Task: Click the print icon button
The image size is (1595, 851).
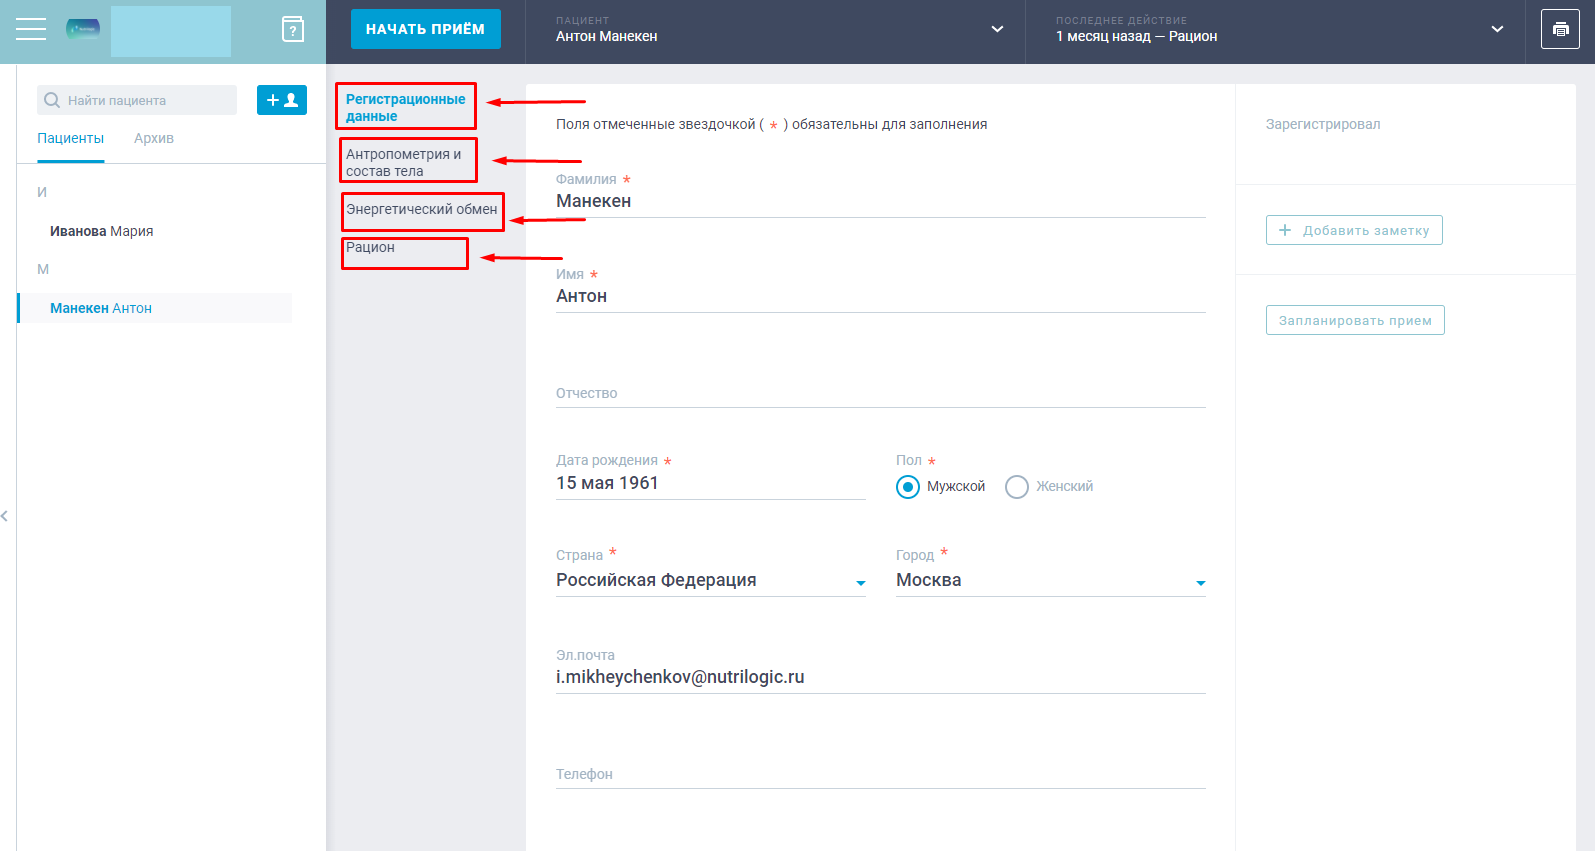Action: (1560, 30)
